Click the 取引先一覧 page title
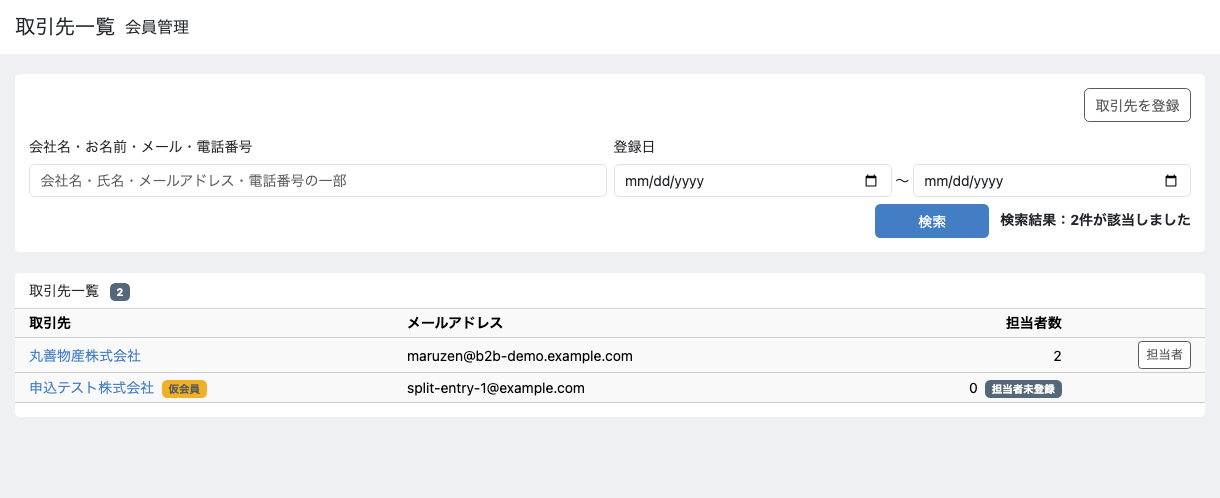This screenshot has width=1220, height=498. click(x=66, y=26)
